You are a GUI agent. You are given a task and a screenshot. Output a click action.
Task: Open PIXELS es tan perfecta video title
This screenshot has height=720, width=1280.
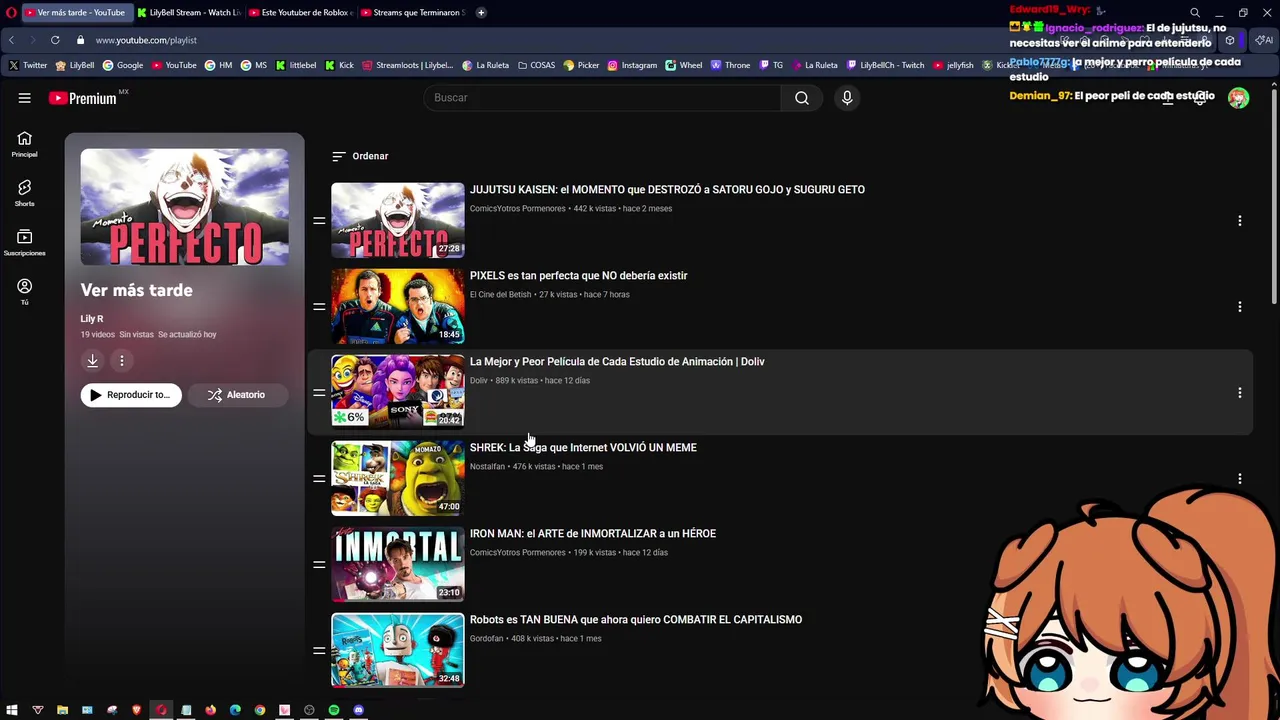coord(578,276)
